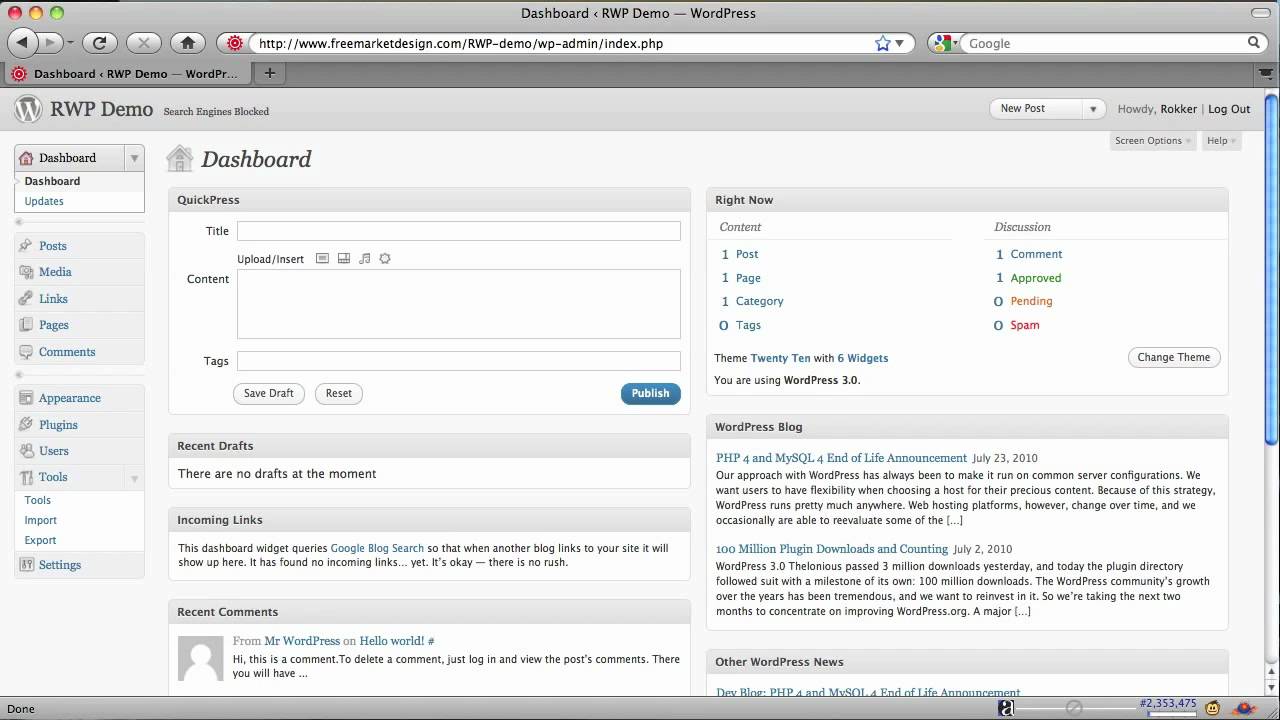1280x720 pixels.
Task: Click the QuickPress Content text area
Action: pos(459,304)
